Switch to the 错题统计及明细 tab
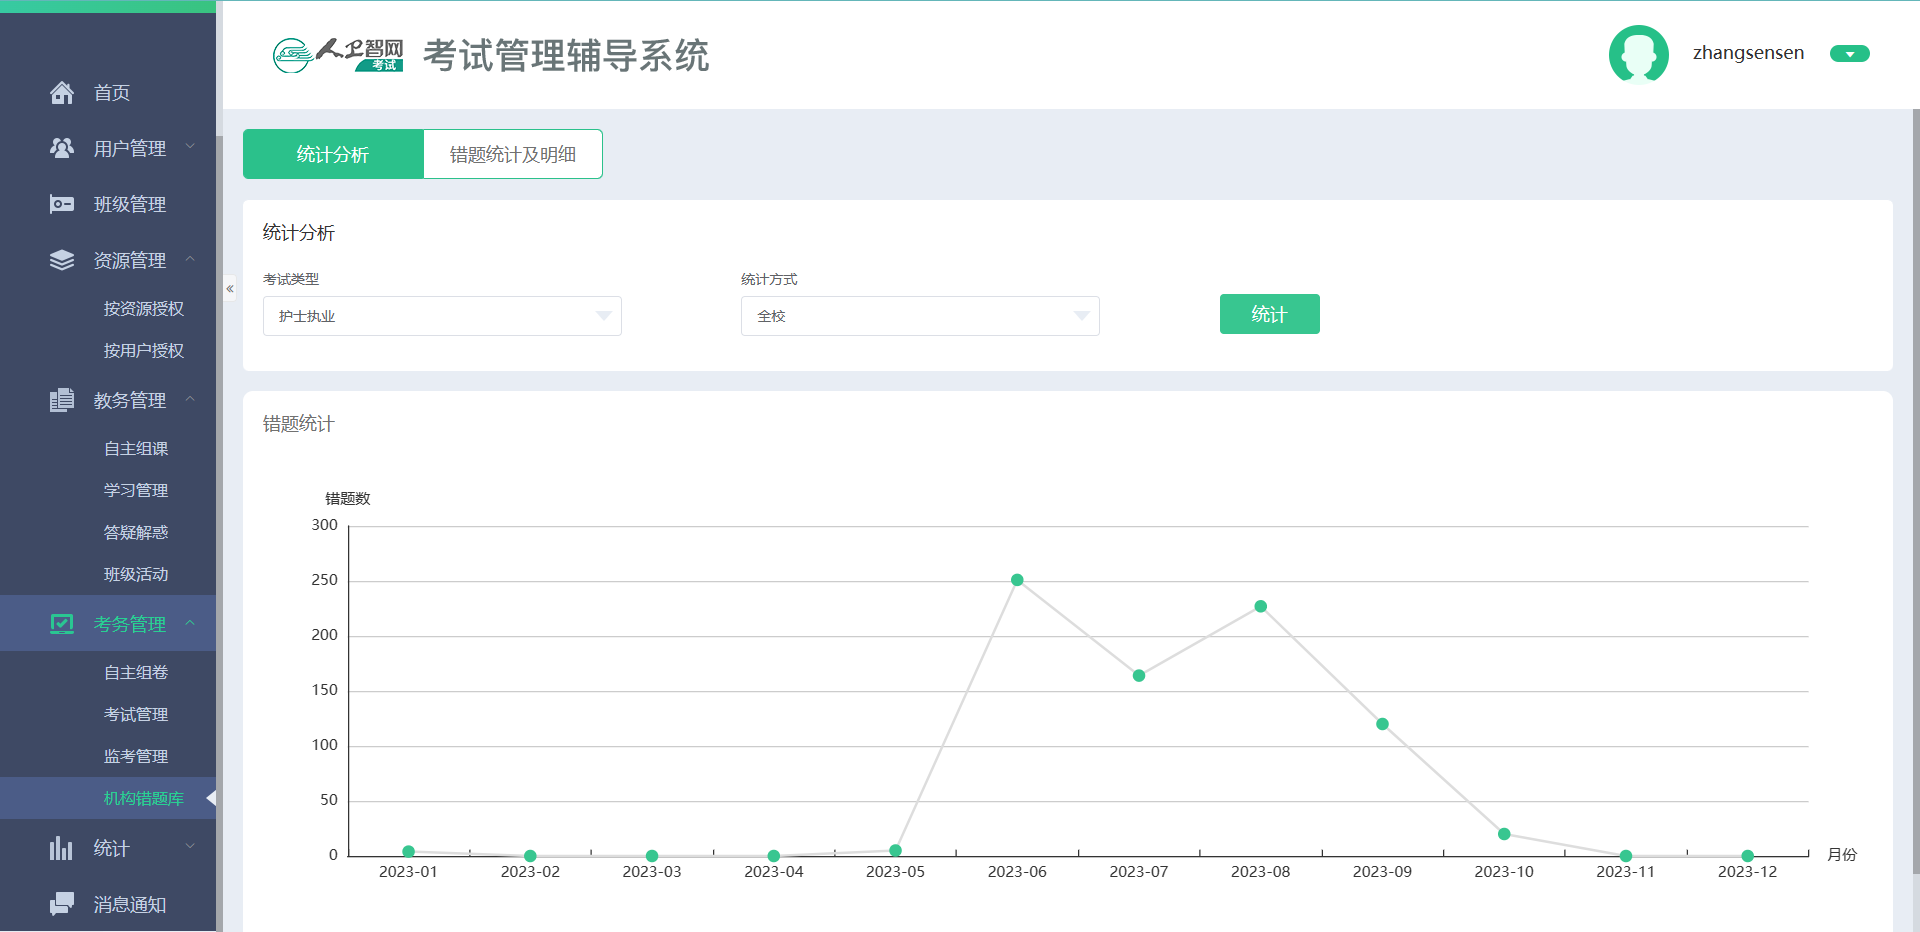This screenshot has height=932, width=1920. (513, 154)
